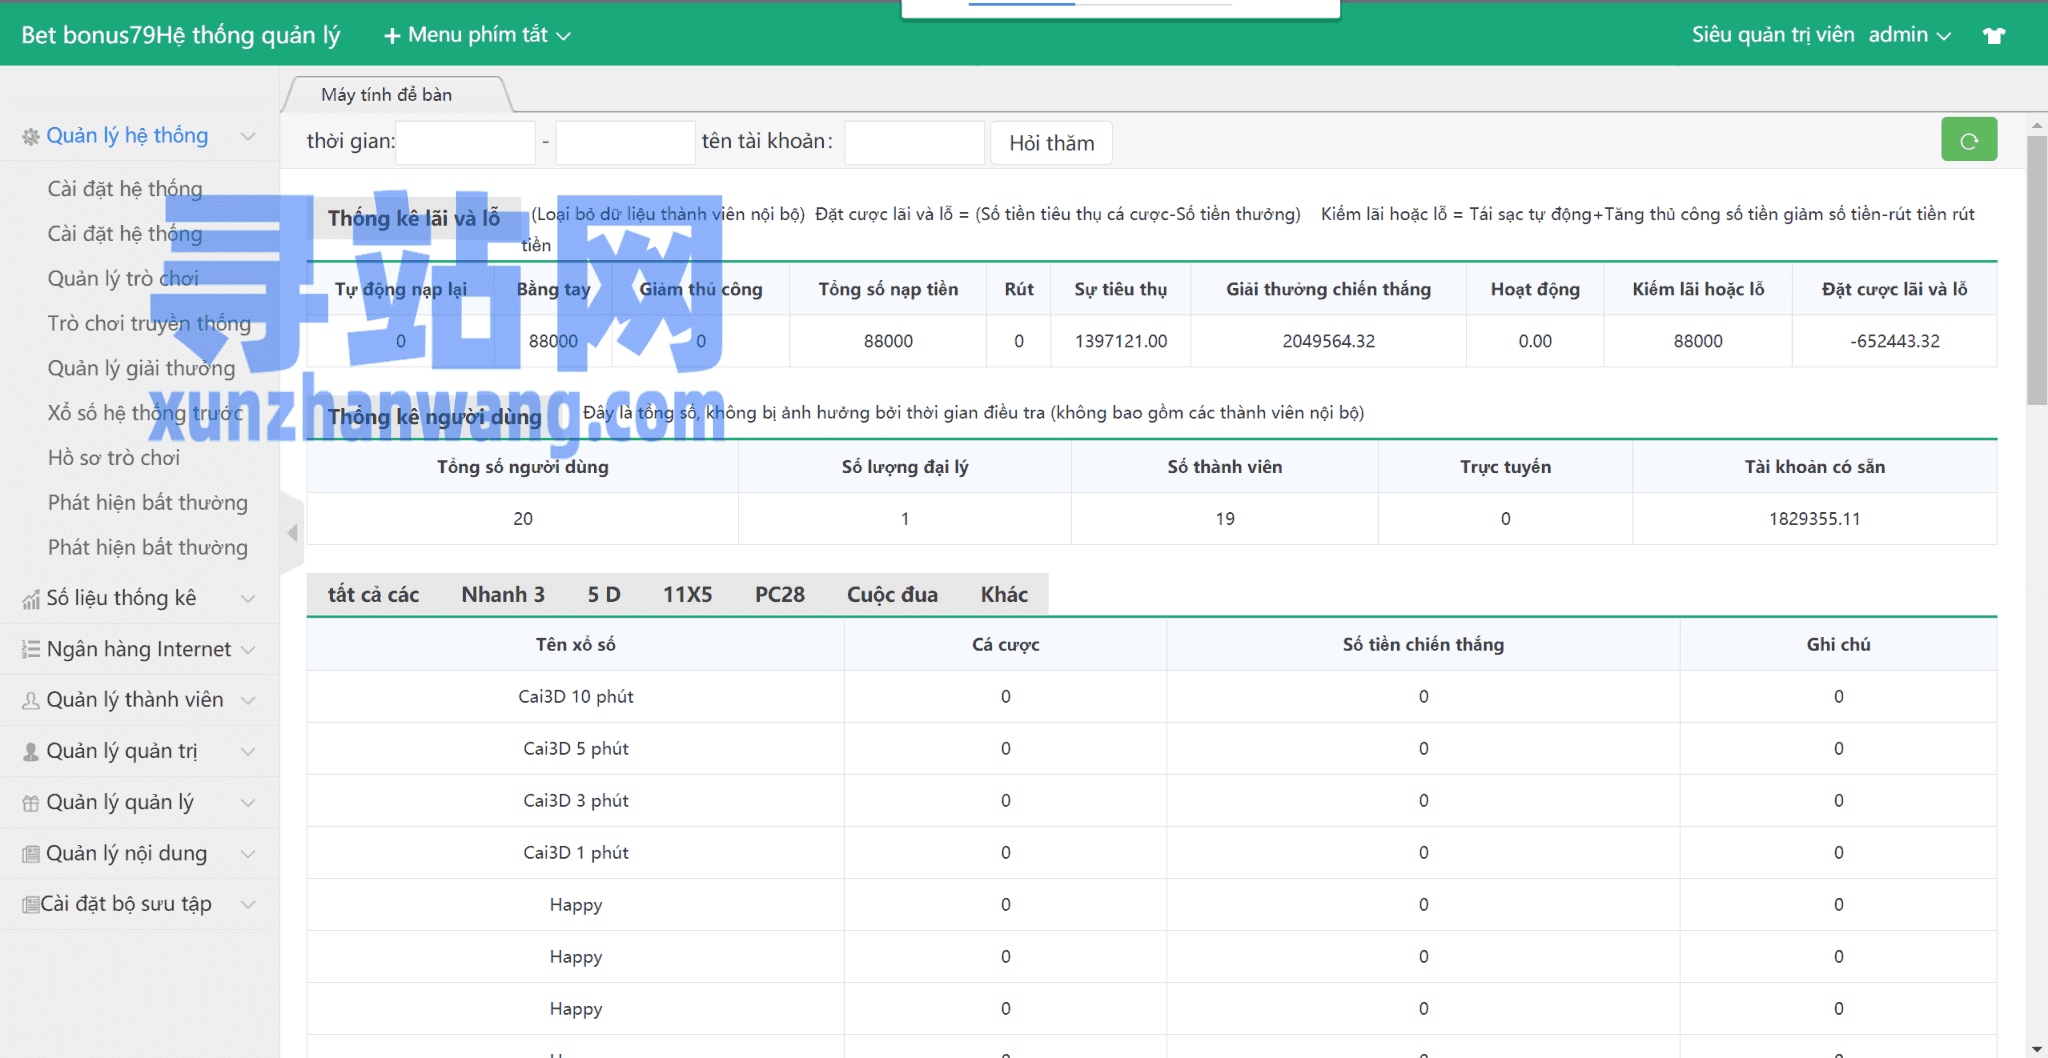Click the tên tài khoản input field
2048x1058 pixels.
(x=914, y=143)
